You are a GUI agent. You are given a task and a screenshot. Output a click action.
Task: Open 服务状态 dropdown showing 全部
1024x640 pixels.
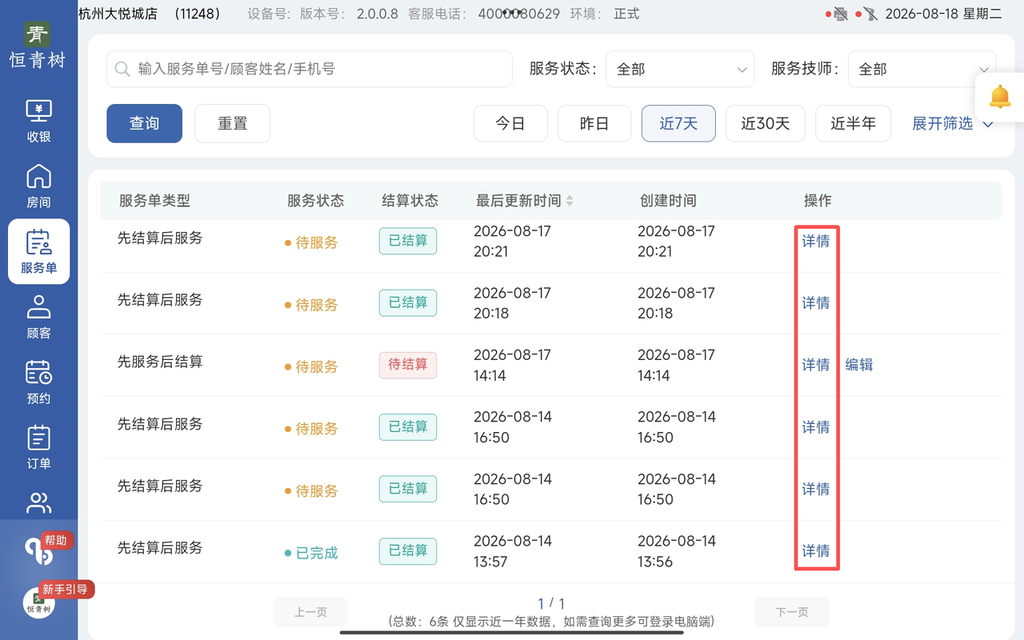(x=680, y=69)
